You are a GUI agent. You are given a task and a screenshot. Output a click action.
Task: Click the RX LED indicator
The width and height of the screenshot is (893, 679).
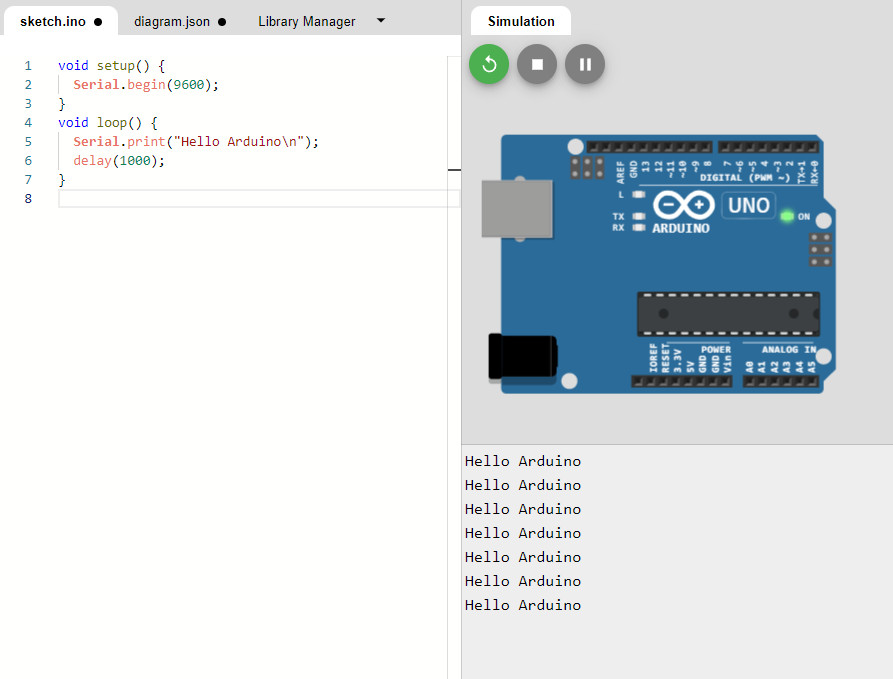[x=638, y=228]
